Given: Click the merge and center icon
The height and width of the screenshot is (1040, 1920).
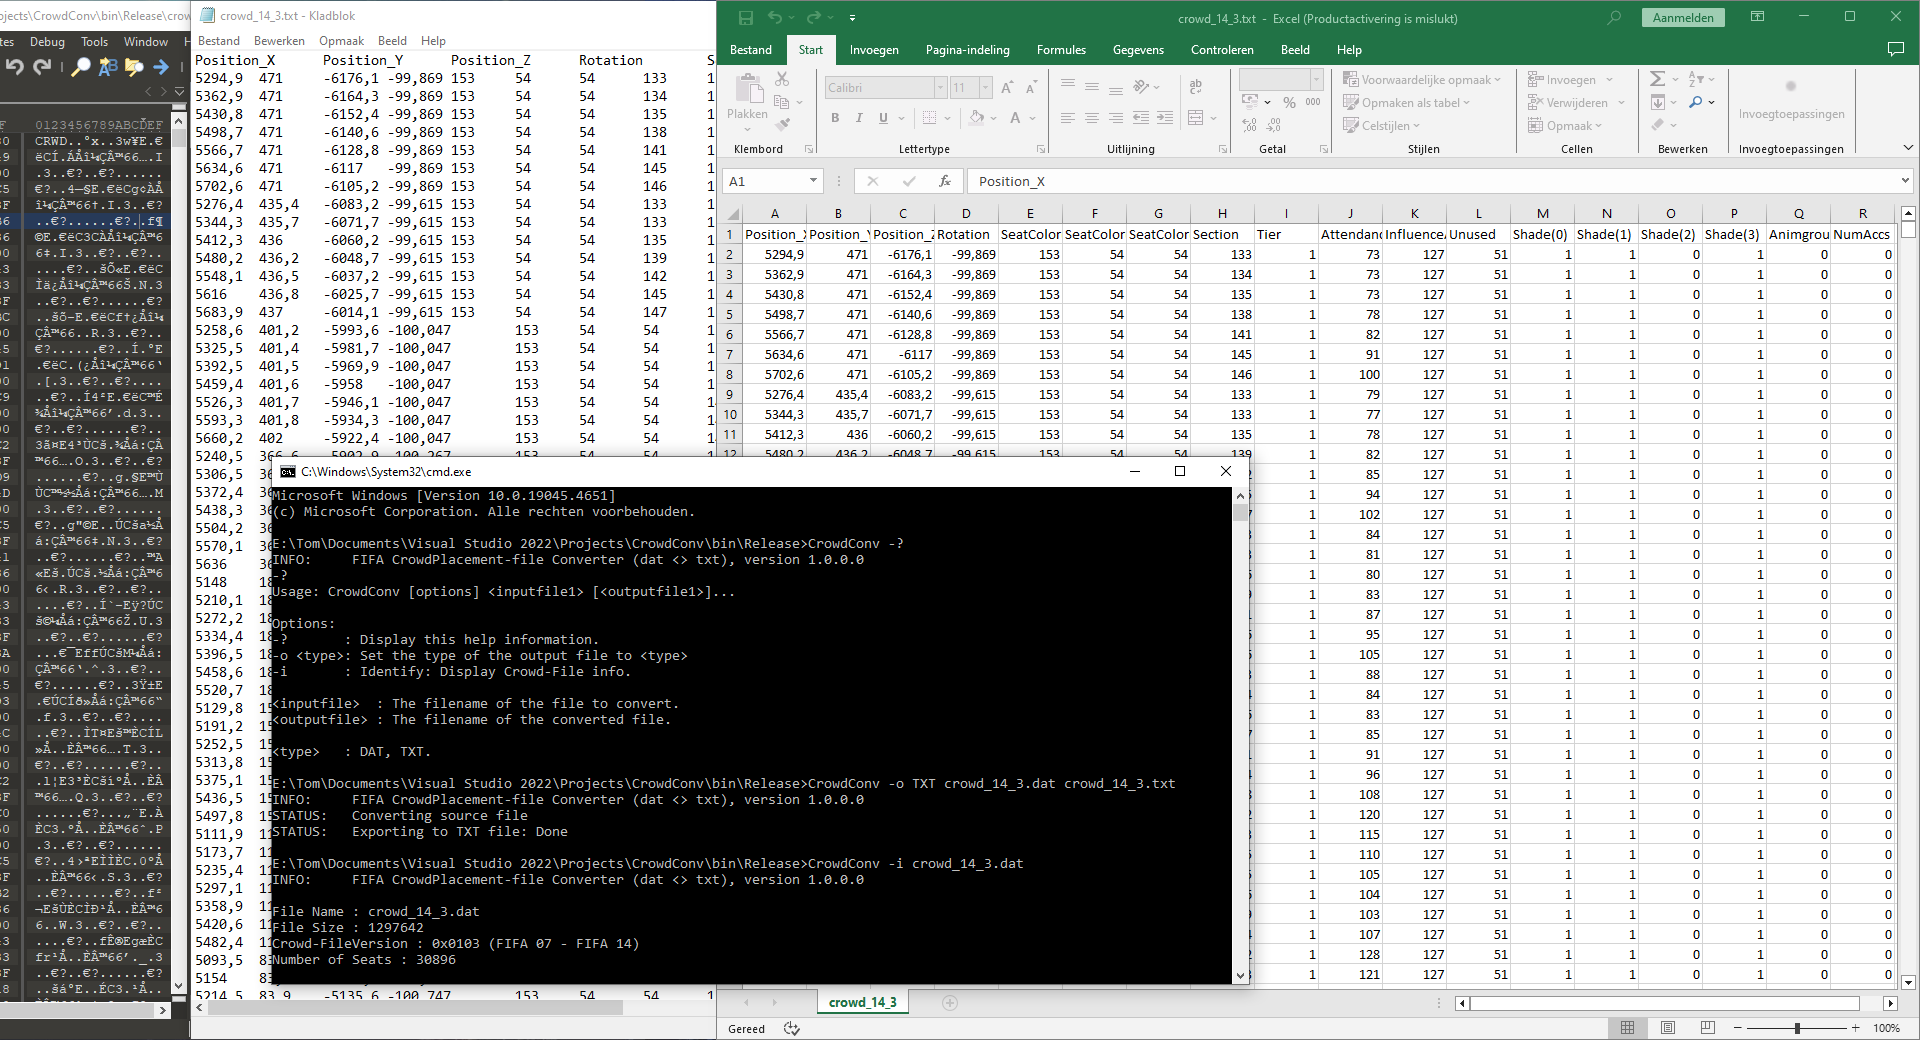Looking at the screenshot, I should point(1196,118).
